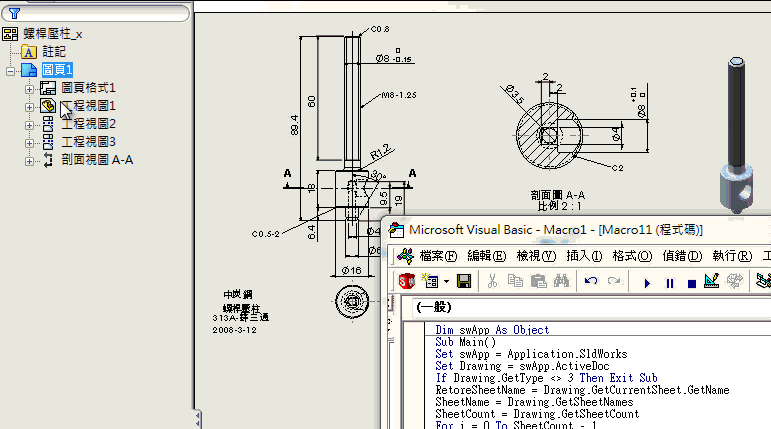This screenshot has height=429, width=771.
Task: Open the 執行(R) menu in Visual Basic
Action: coord(732,256)
